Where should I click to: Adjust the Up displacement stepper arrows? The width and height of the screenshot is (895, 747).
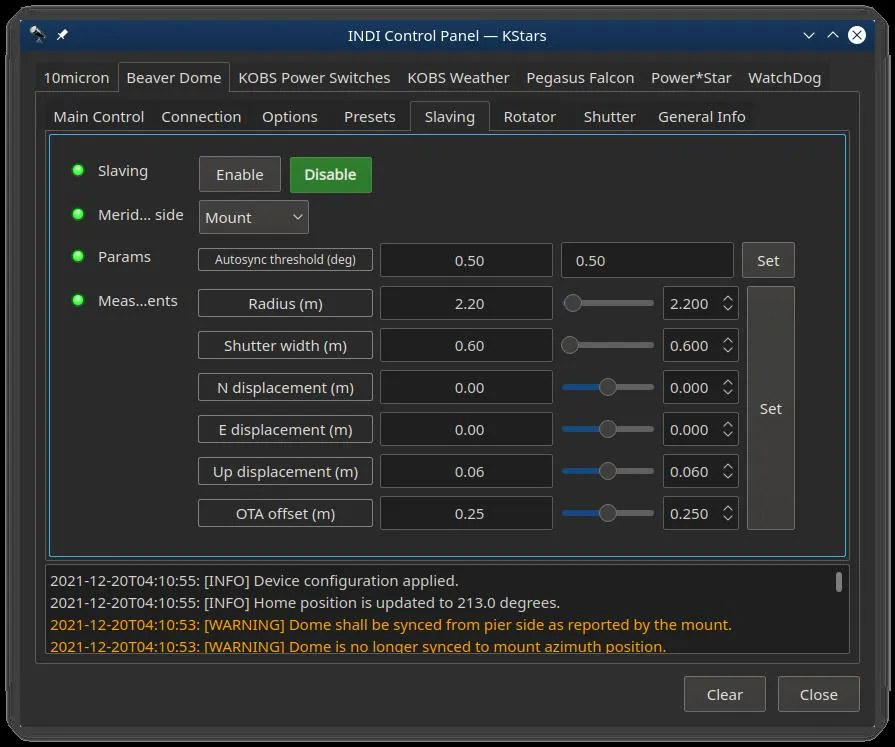(727, 471)
